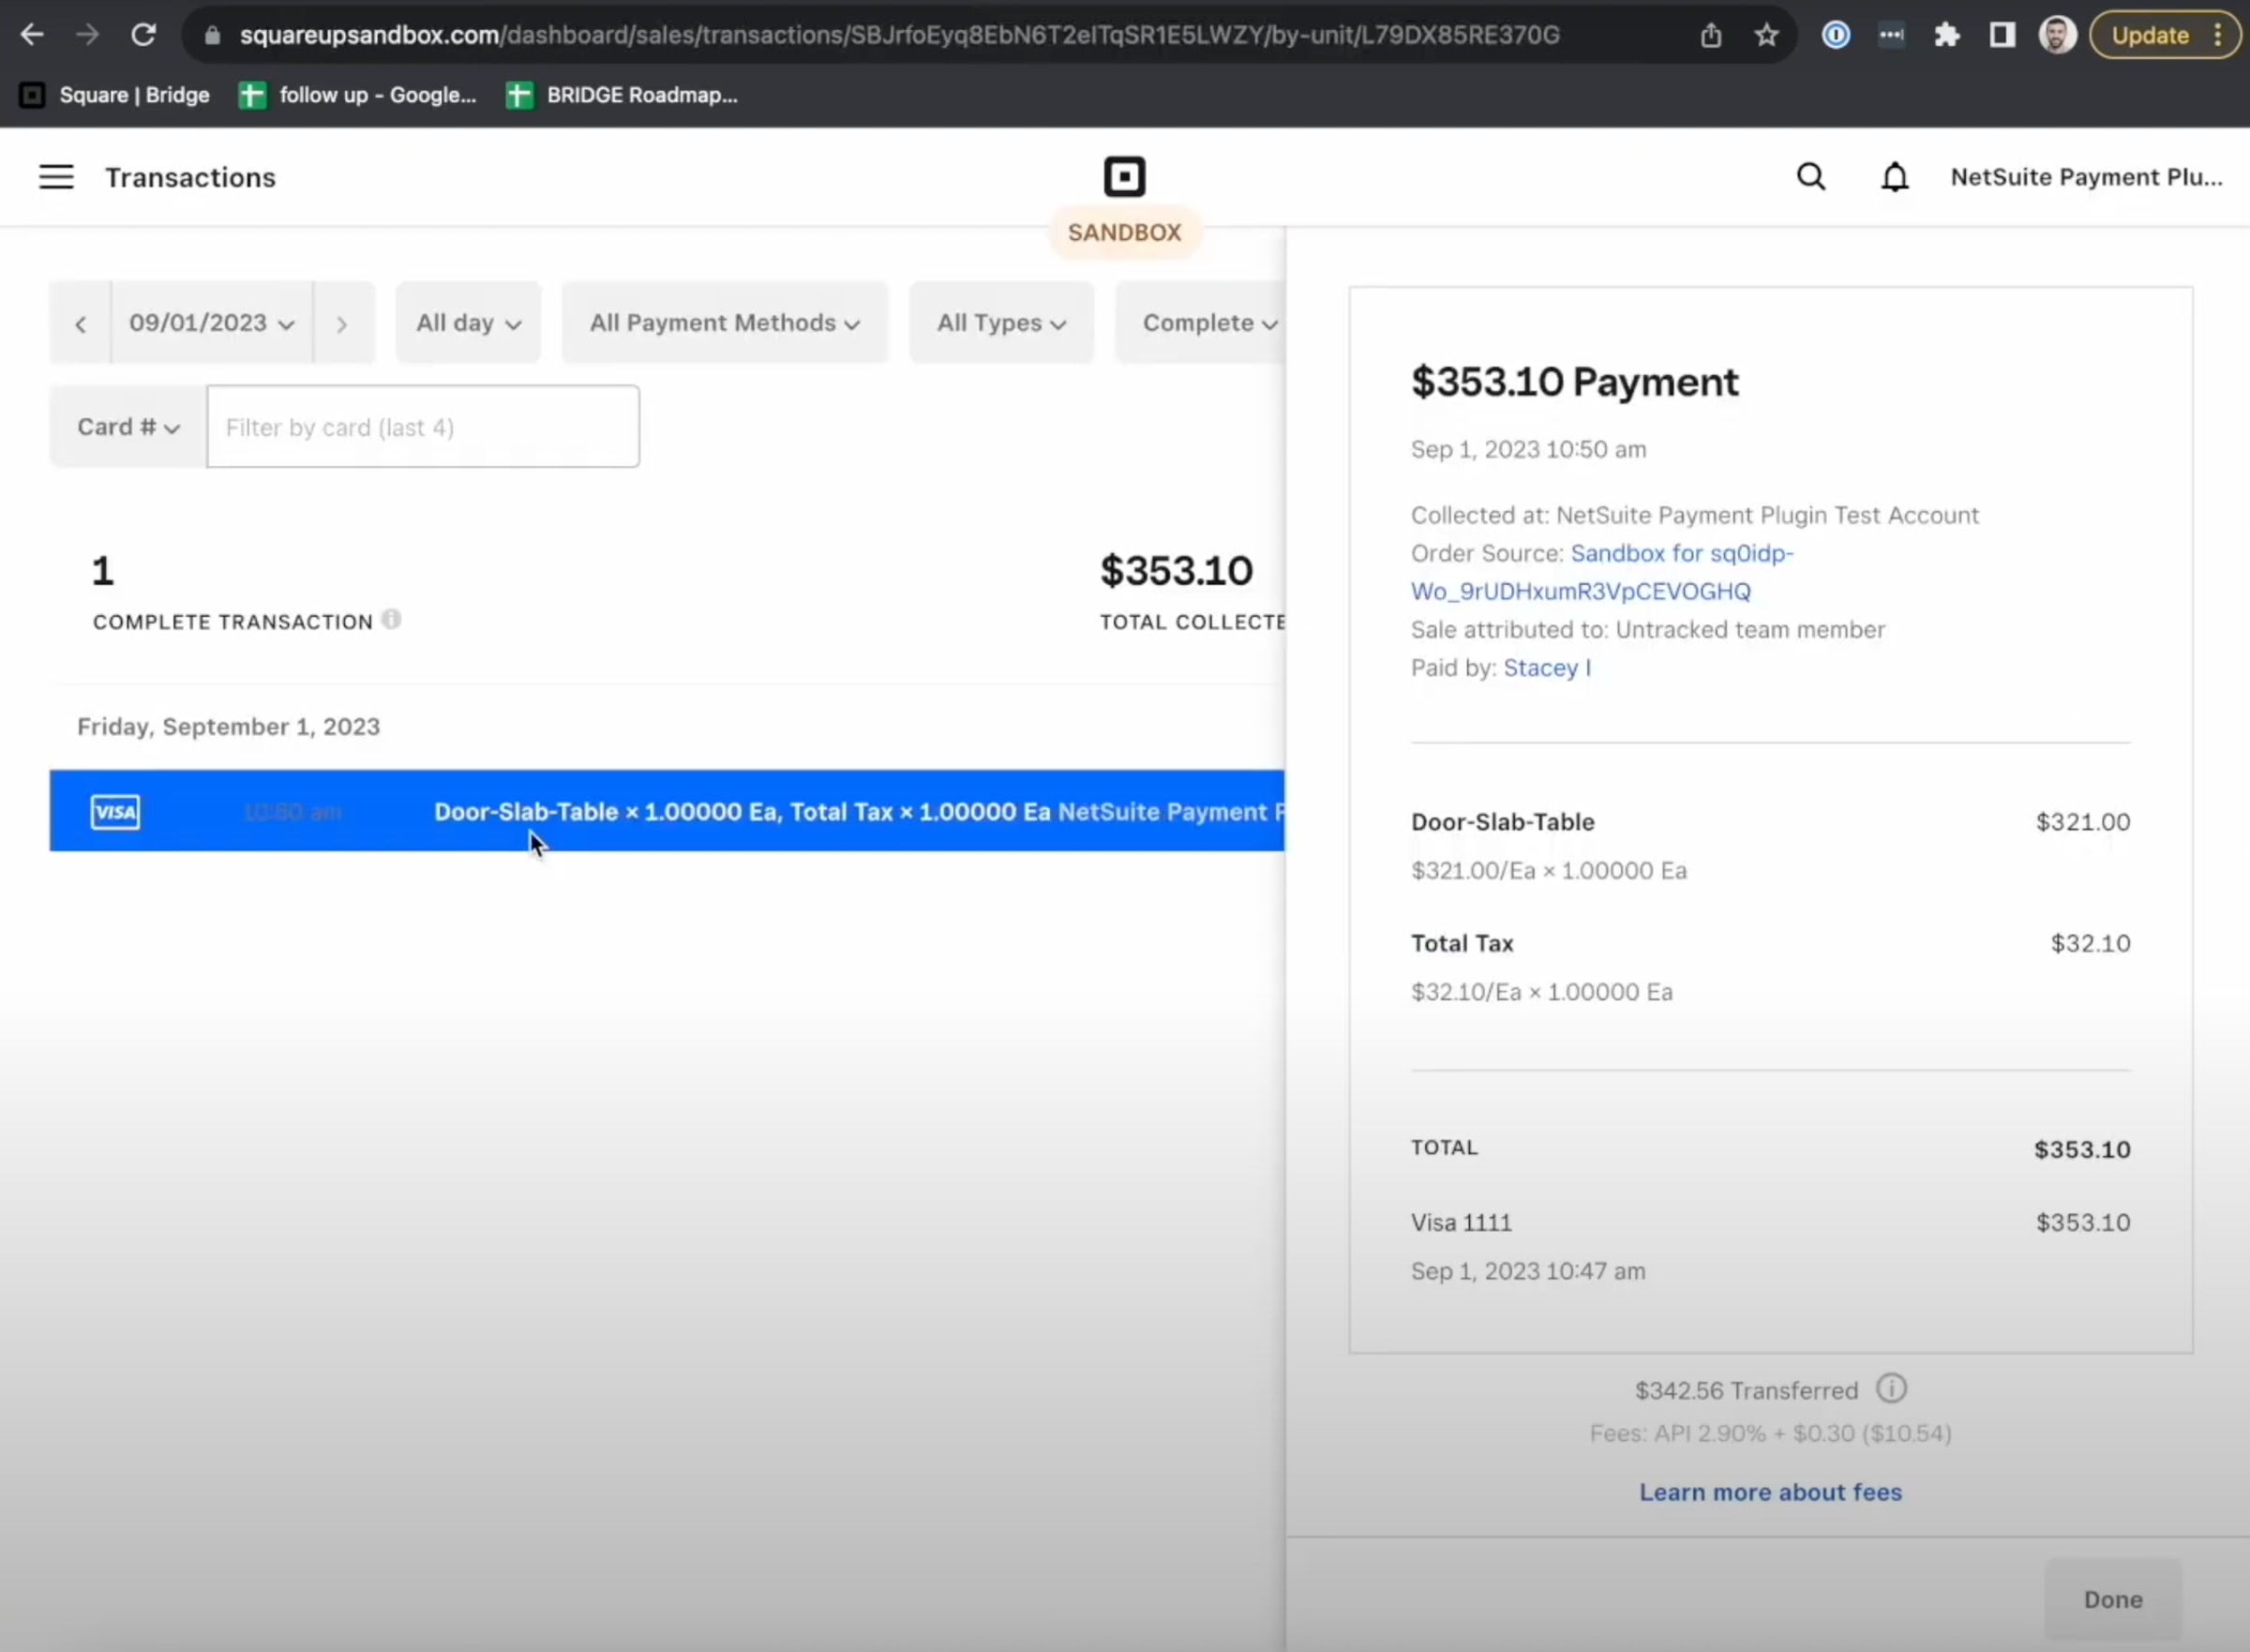This screenshot has height=1652, width=2250.
Task: Expand the All Types dropdown
Action: (1001, 323)
